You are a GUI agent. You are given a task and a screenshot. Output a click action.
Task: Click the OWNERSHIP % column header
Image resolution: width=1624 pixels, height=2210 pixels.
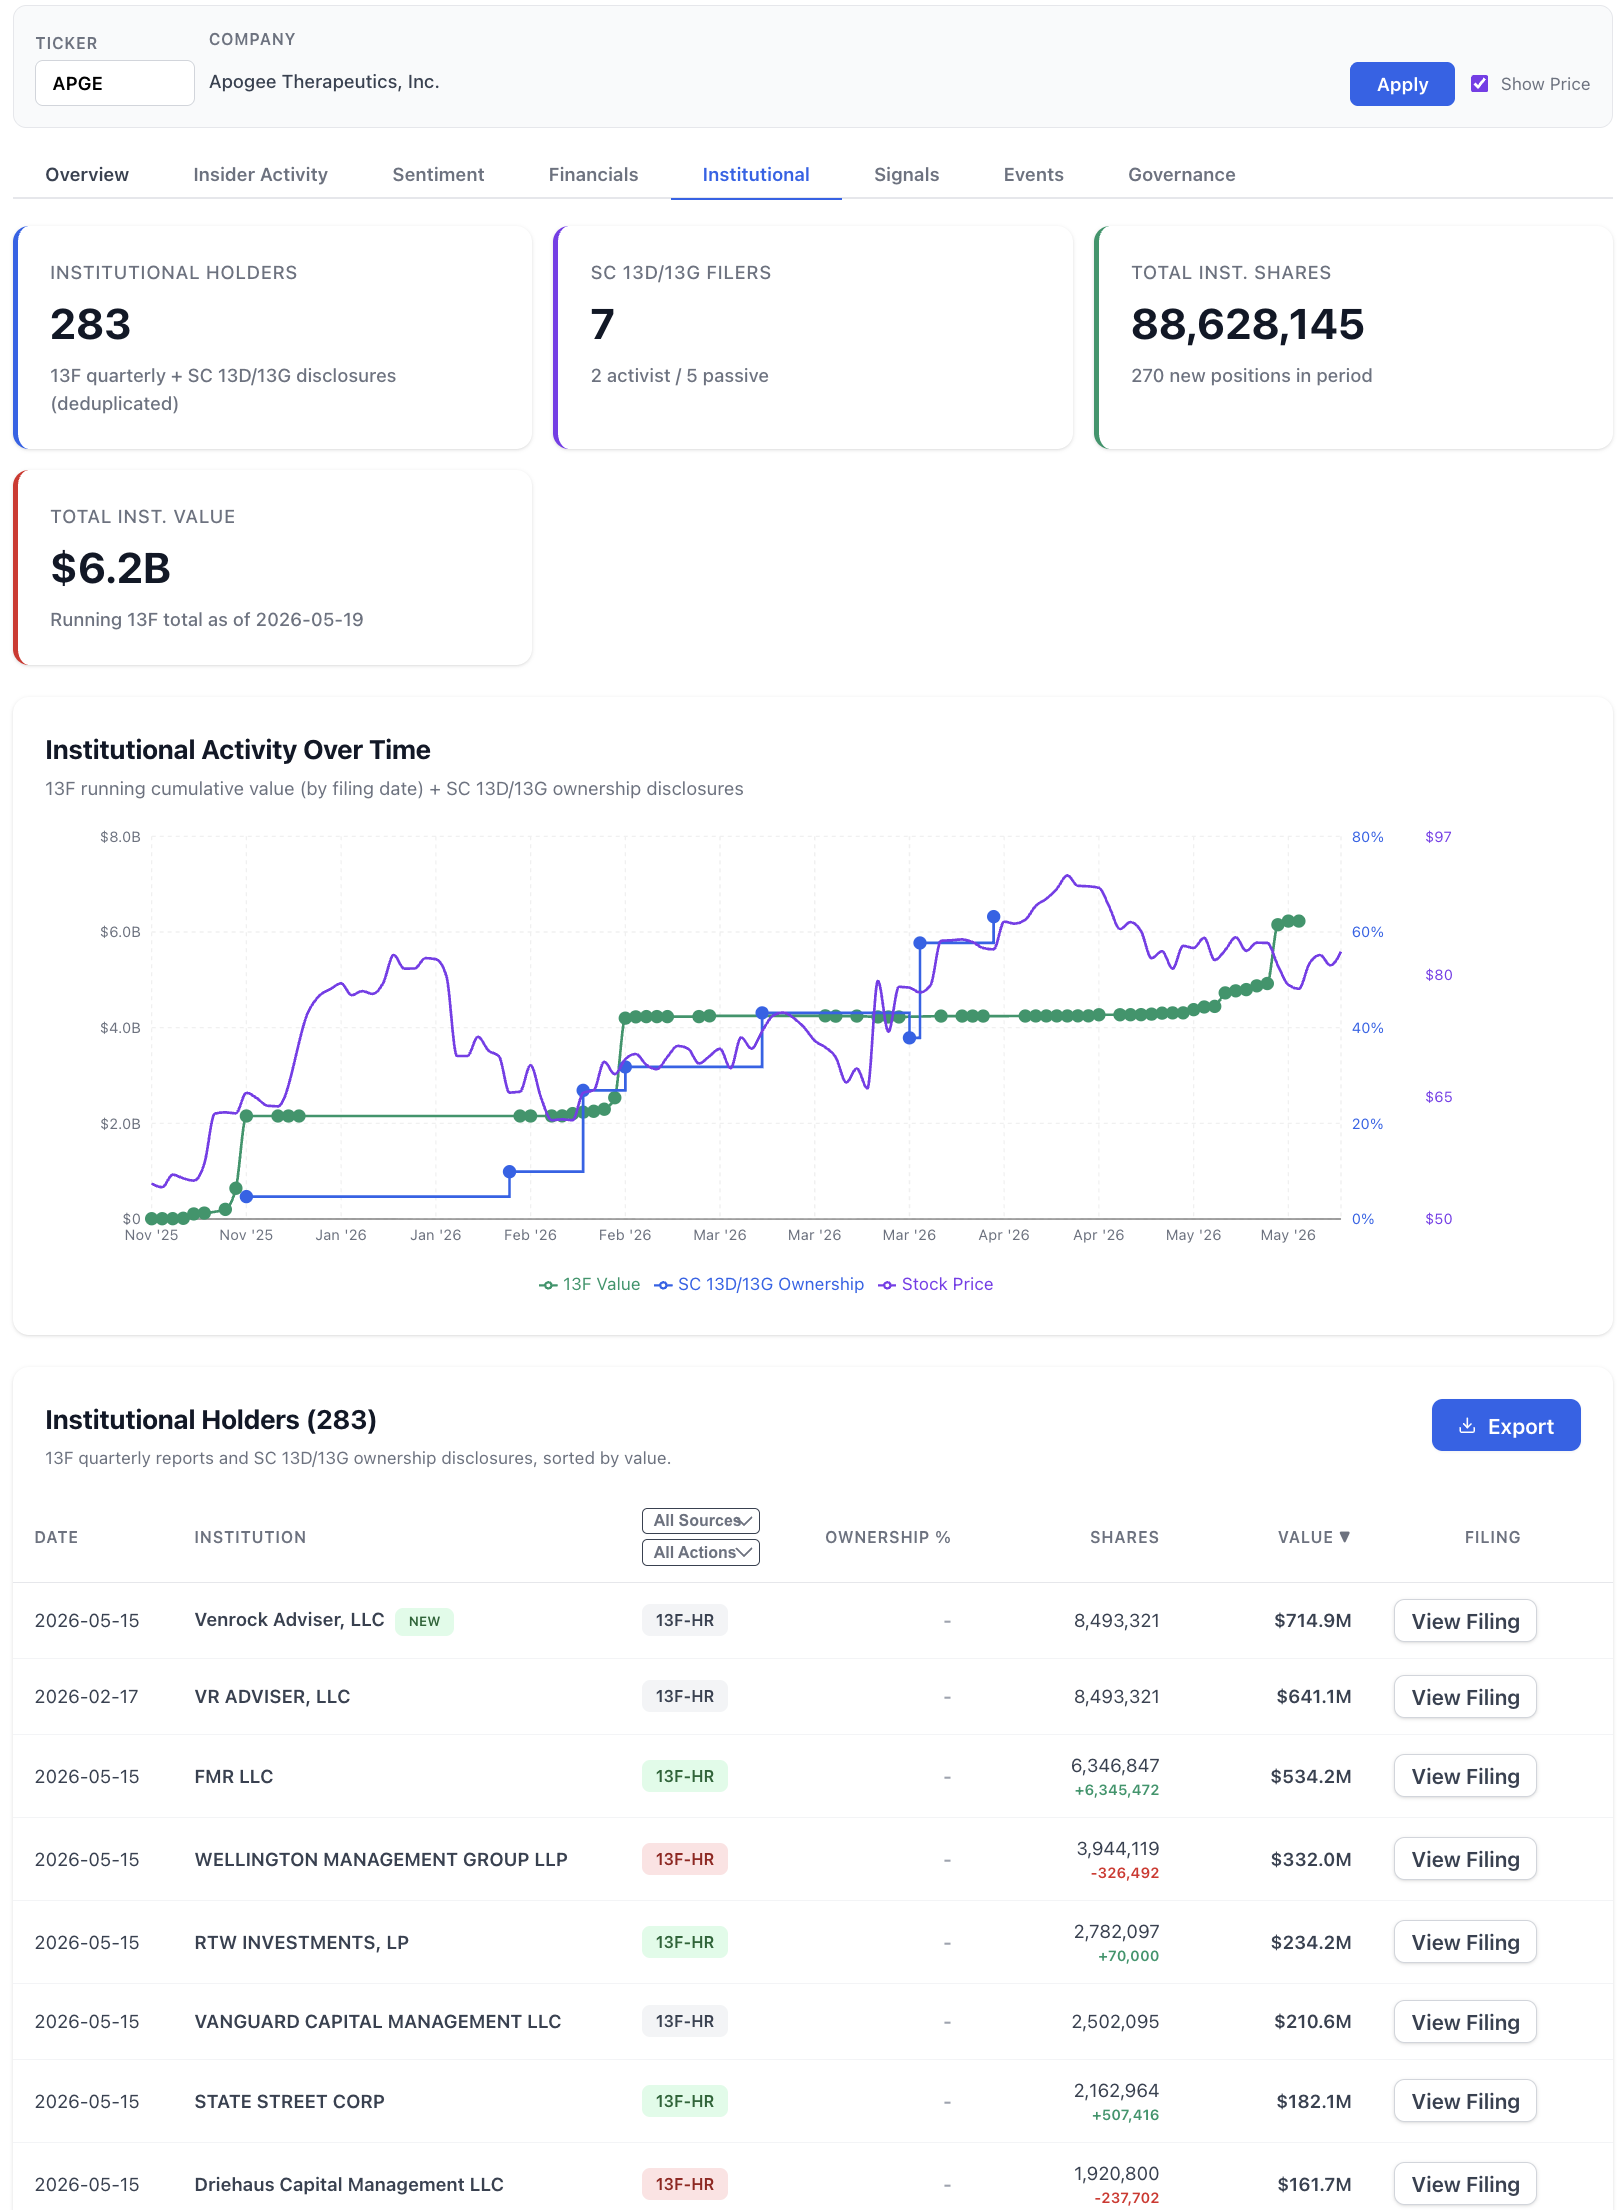coord(887,1537)
